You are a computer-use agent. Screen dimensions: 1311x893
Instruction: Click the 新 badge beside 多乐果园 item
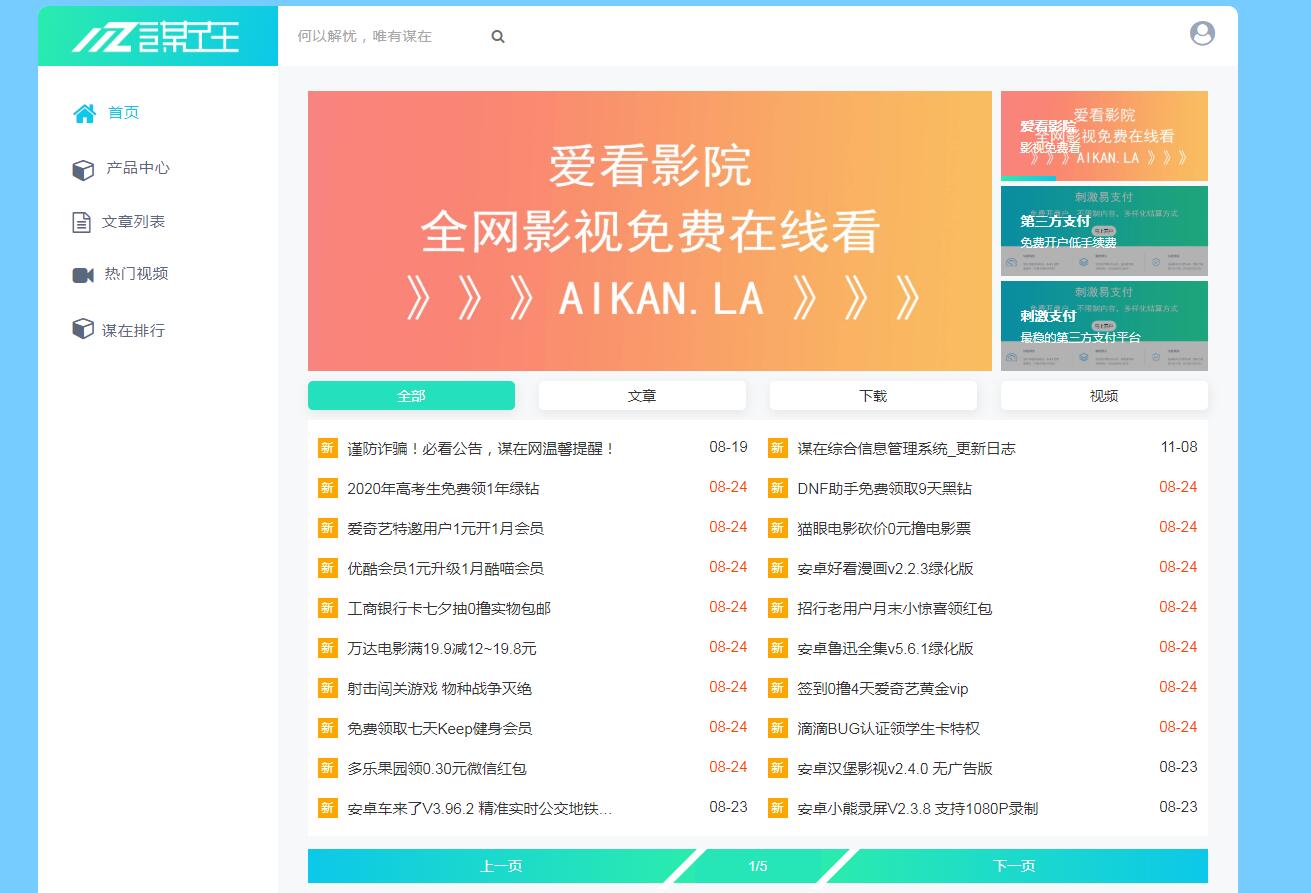pos(328,768)
